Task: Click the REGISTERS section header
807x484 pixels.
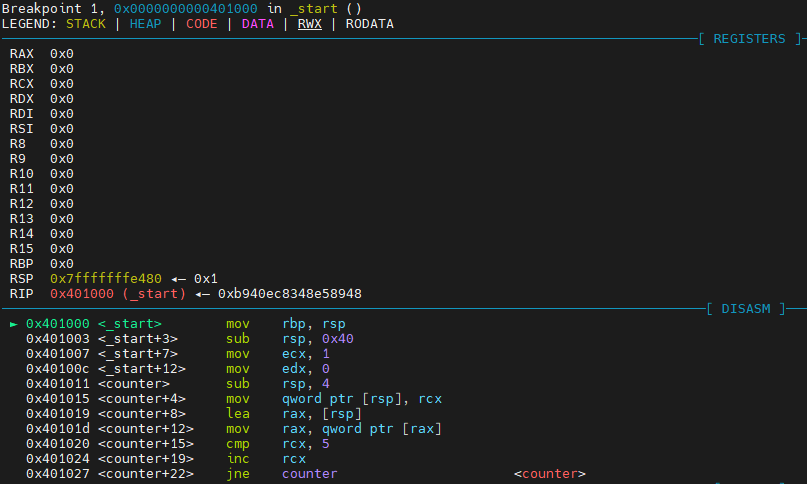Action: click(x=749, y=39)
